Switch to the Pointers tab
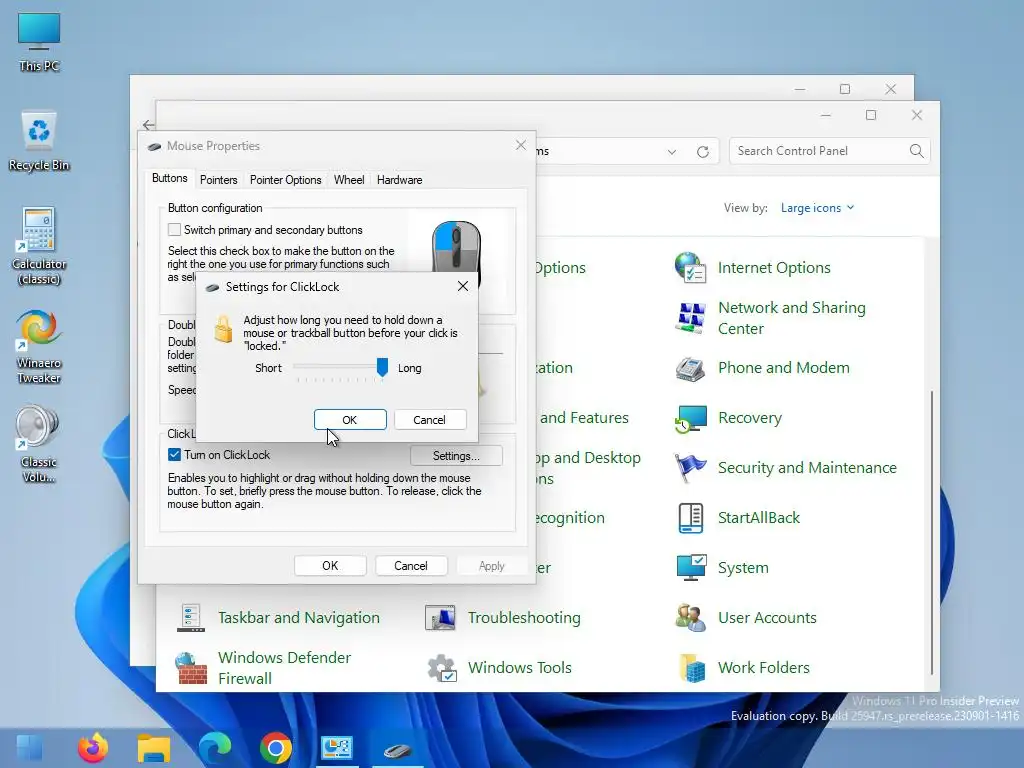This screenshot has height=768, width=1024. click(x=218, y=180)
